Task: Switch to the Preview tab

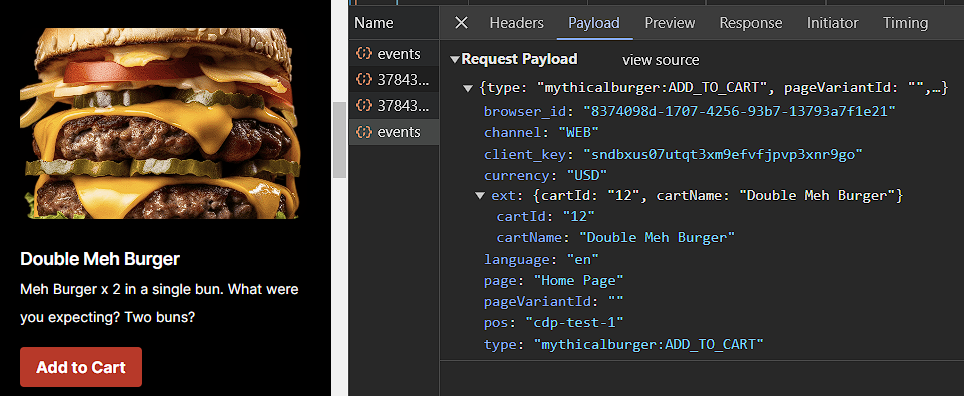Action: pyautogui.click(x=670, y=23)
